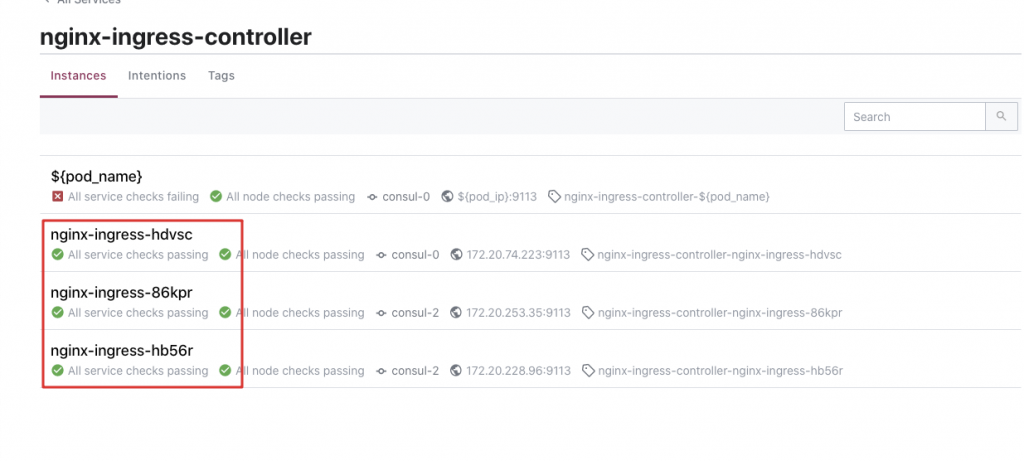Click green node check icon in nginx-ingress-hdvsc row

coord(225,255)
